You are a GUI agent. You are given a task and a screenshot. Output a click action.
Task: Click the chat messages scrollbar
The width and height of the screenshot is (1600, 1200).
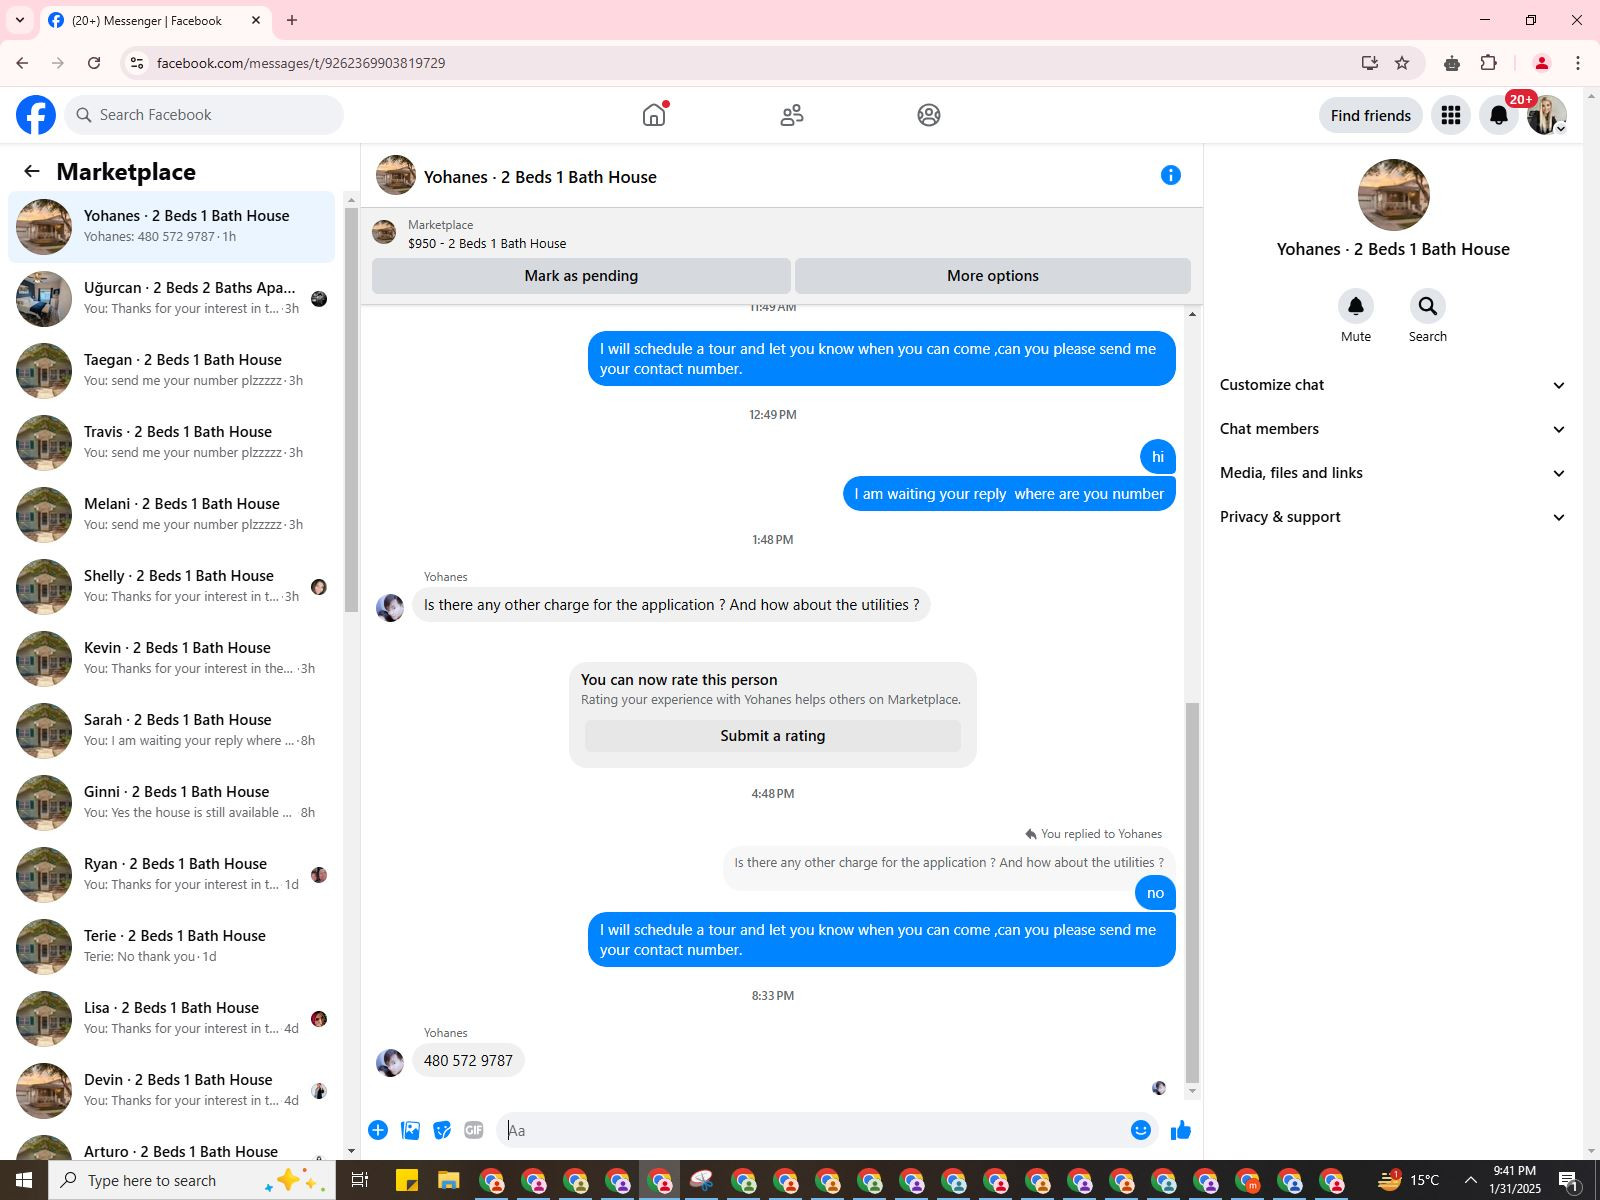coord(1191,892)
